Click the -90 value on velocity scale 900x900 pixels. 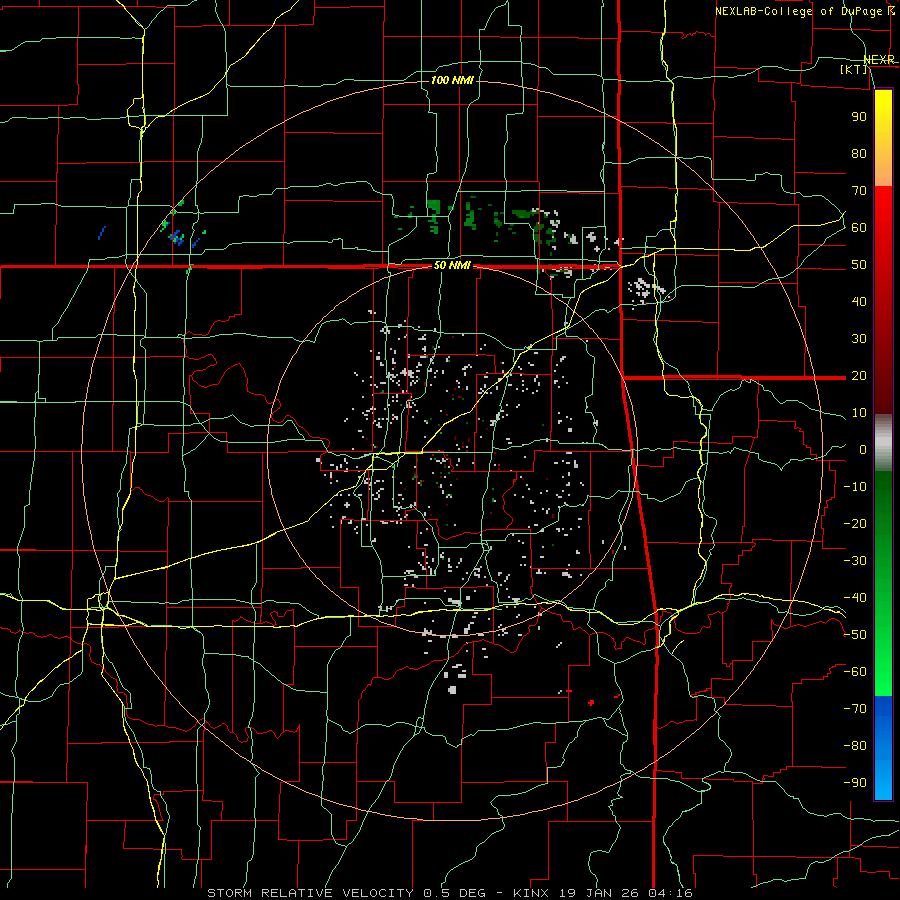[x=855, y=783]
